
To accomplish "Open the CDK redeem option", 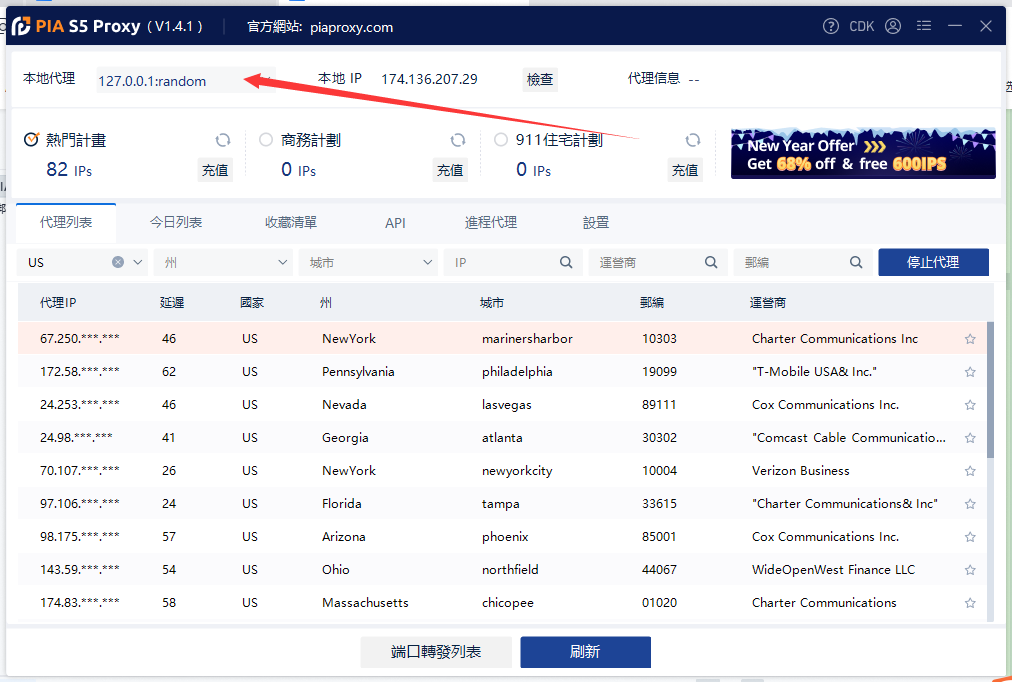I will [x=862, y=26].
